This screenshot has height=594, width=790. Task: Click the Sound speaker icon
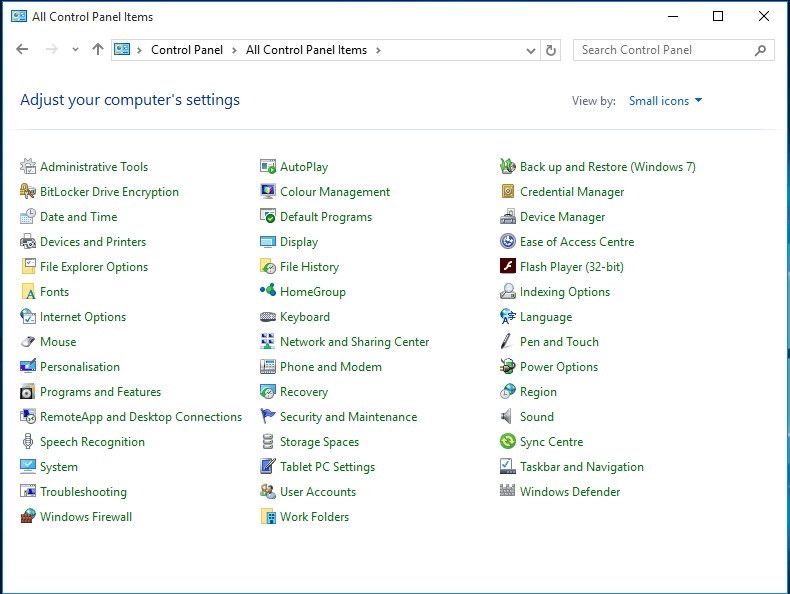[x=507, y=417]
